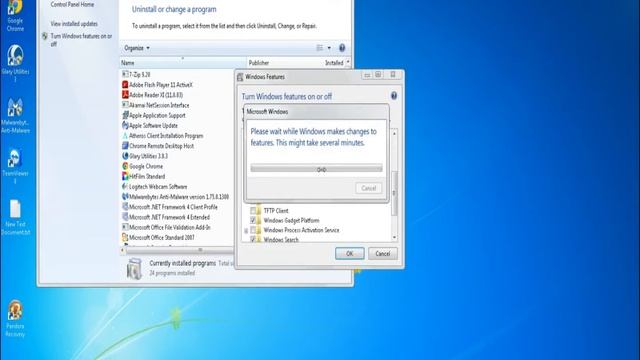This screenshot has height=360, width=640.
Task: Select Malwarebytes Anti-Malware version list icon
Action: (x=125, y=197)
